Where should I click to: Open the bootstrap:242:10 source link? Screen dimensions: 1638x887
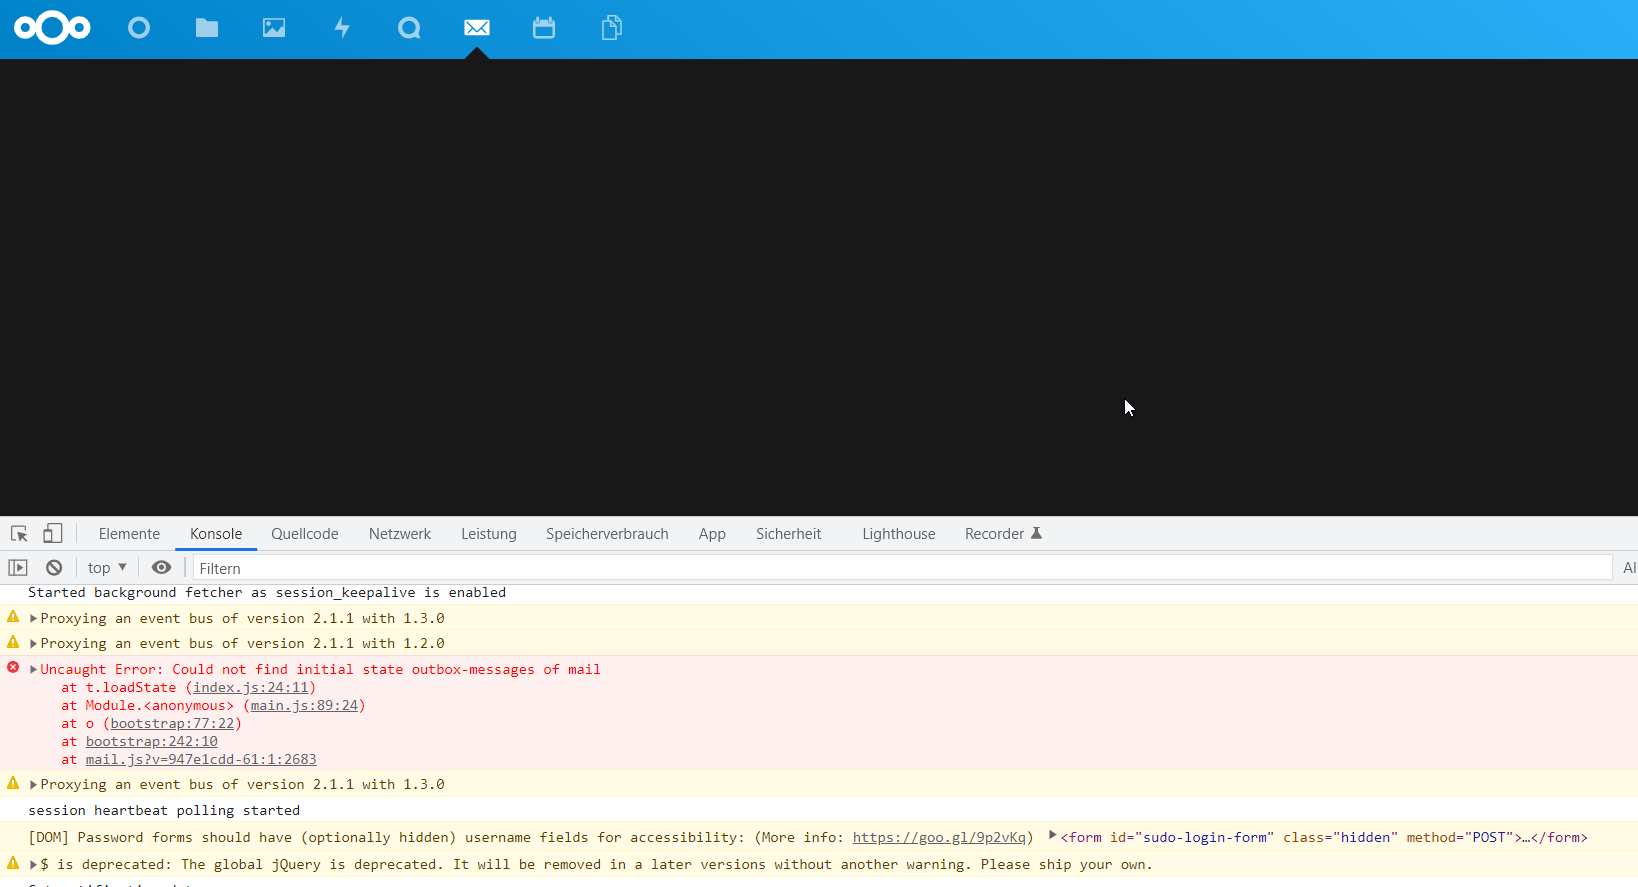(151, 742)
